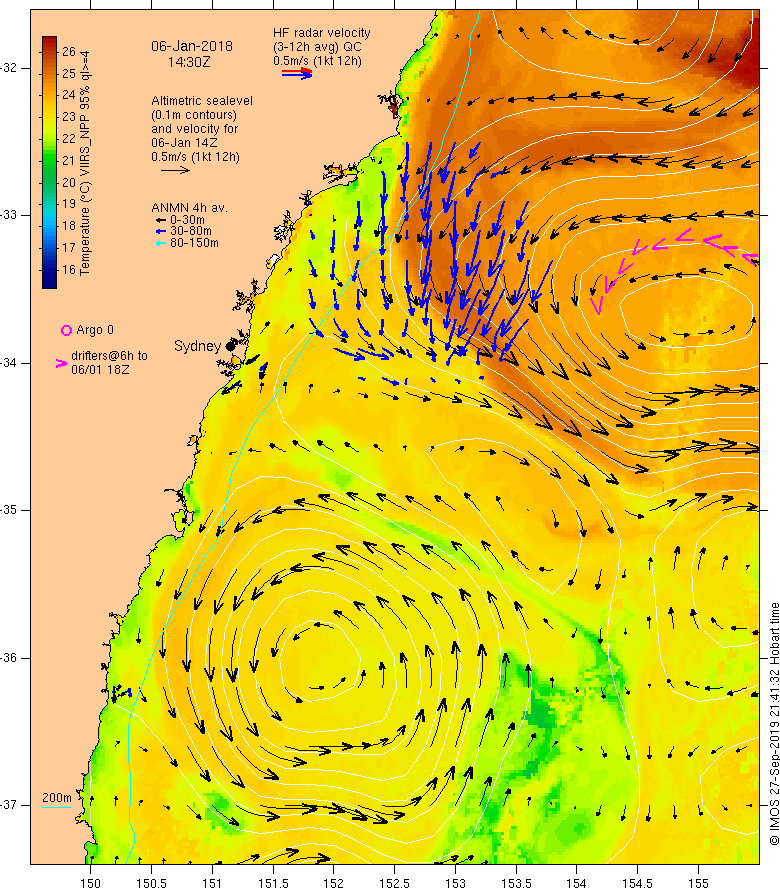Click the red and blue HF radar arrows
The image size is (780, 890).
tap(297, 73)
